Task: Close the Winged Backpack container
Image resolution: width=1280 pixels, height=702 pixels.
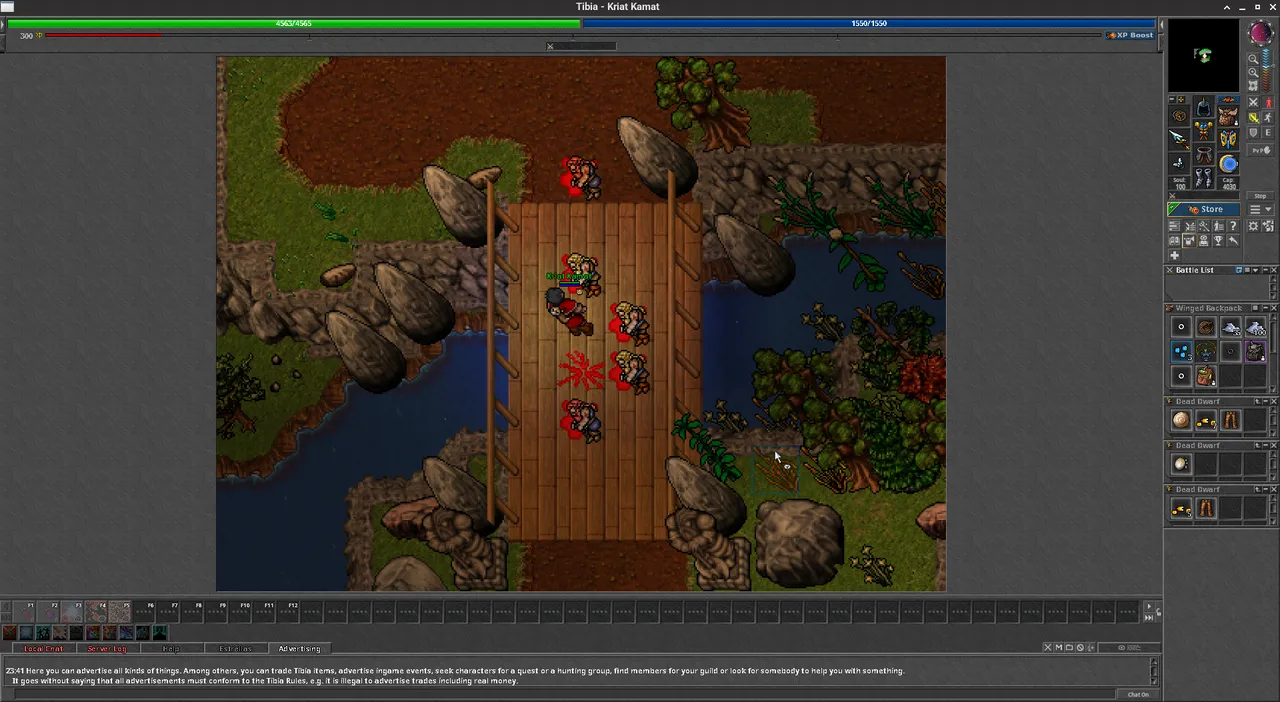Action: point(1274,308)
